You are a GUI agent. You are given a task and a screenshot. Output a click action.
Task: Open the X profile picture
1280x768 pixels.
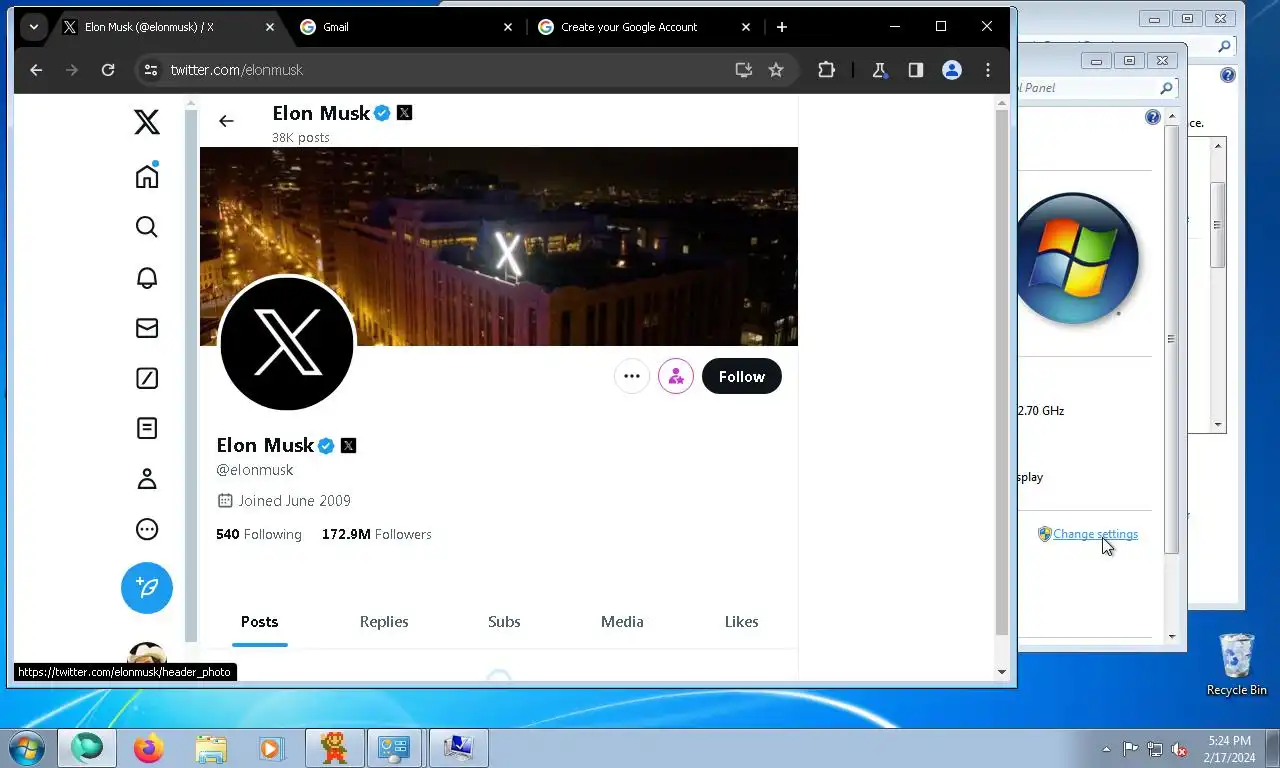287,343
